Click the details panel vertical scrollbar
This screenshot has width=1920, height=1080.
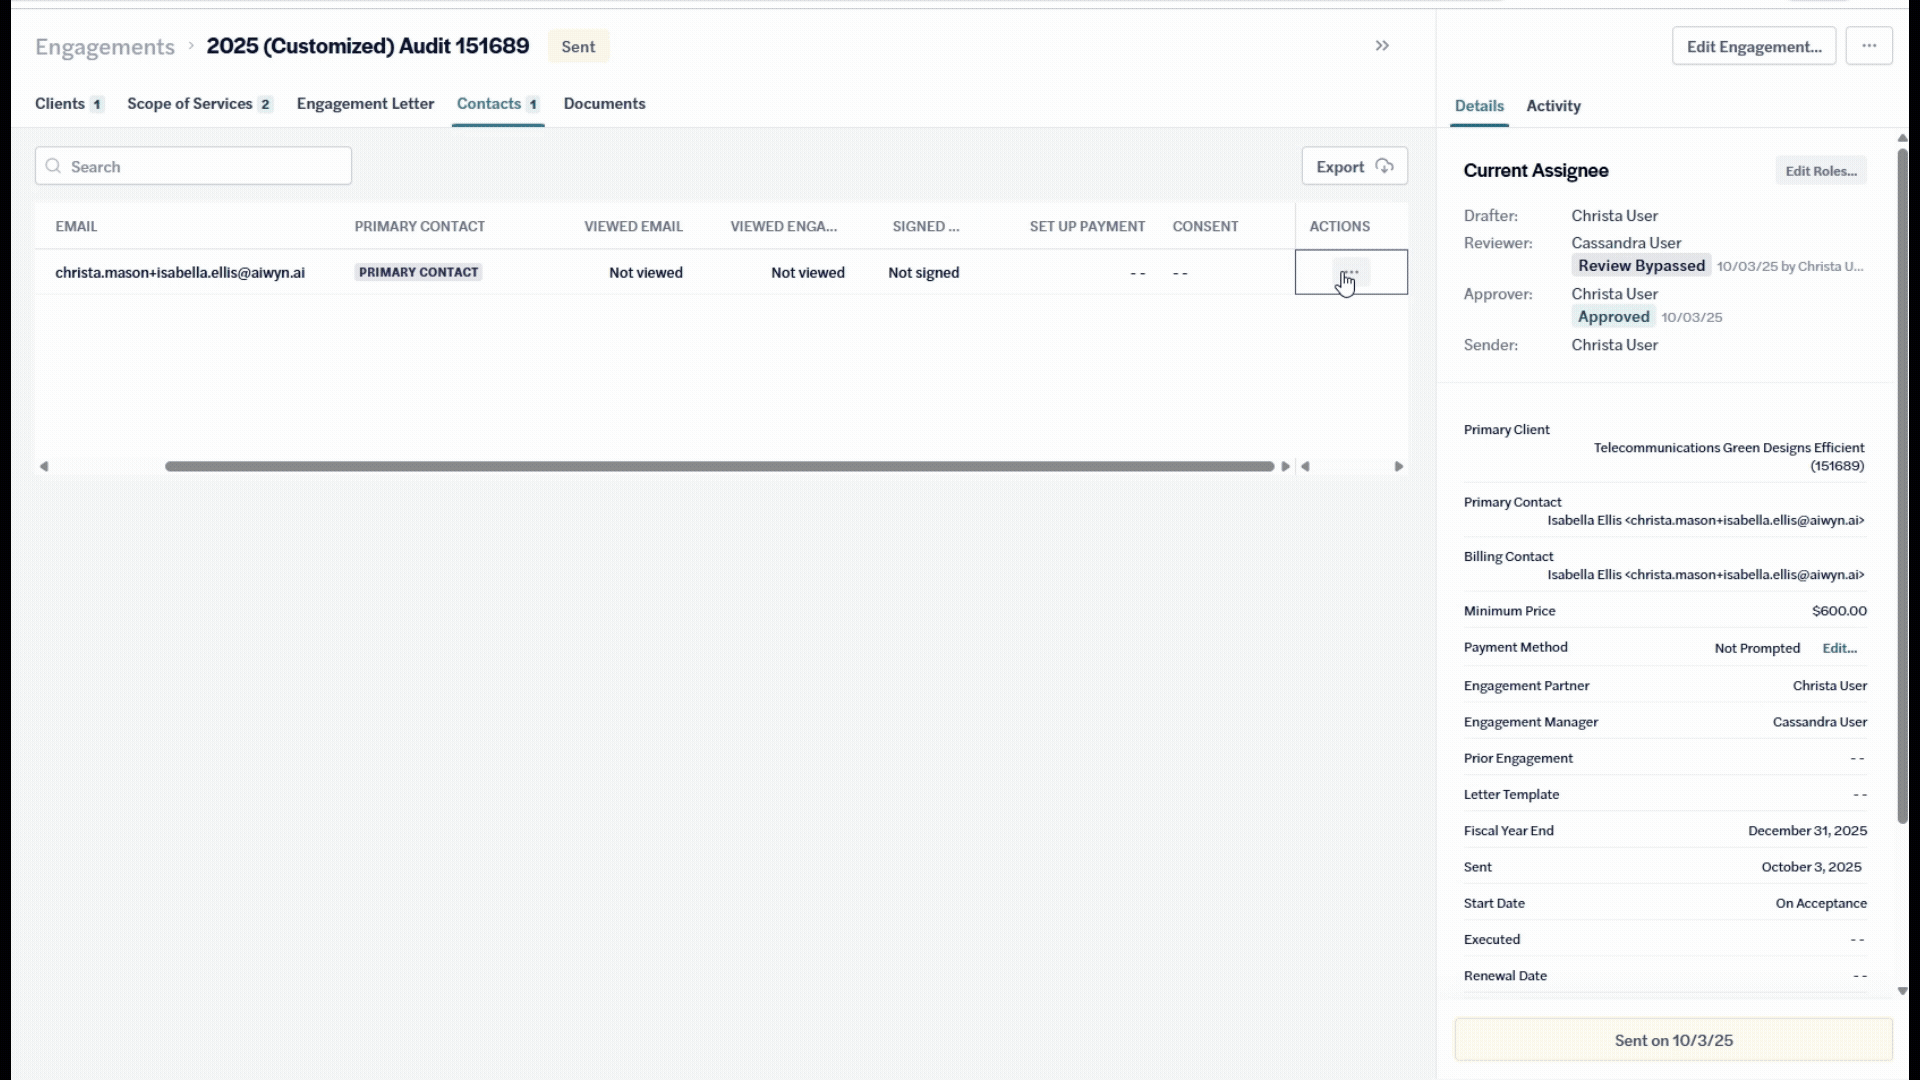(1902, 485)
